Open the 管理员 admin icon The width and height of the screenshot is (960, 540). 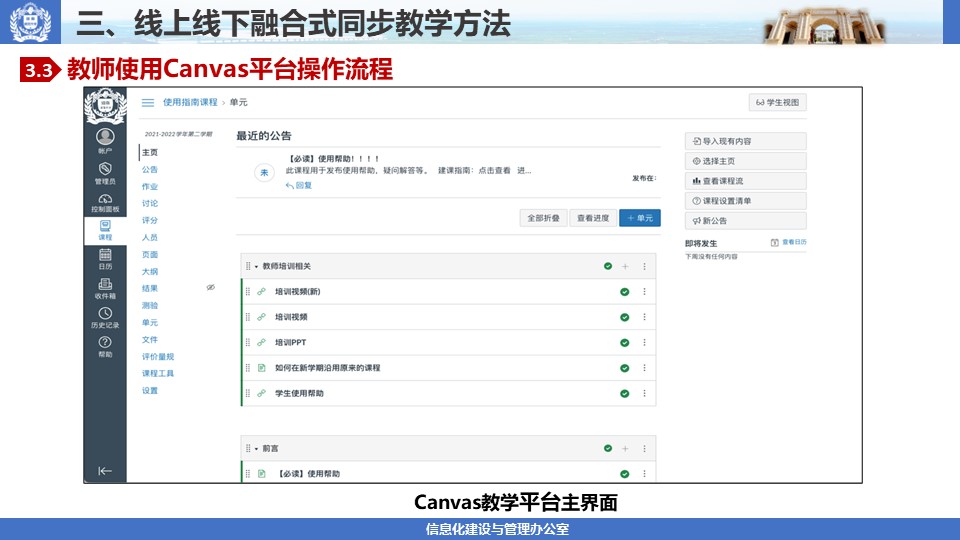[x=105, y=173]
